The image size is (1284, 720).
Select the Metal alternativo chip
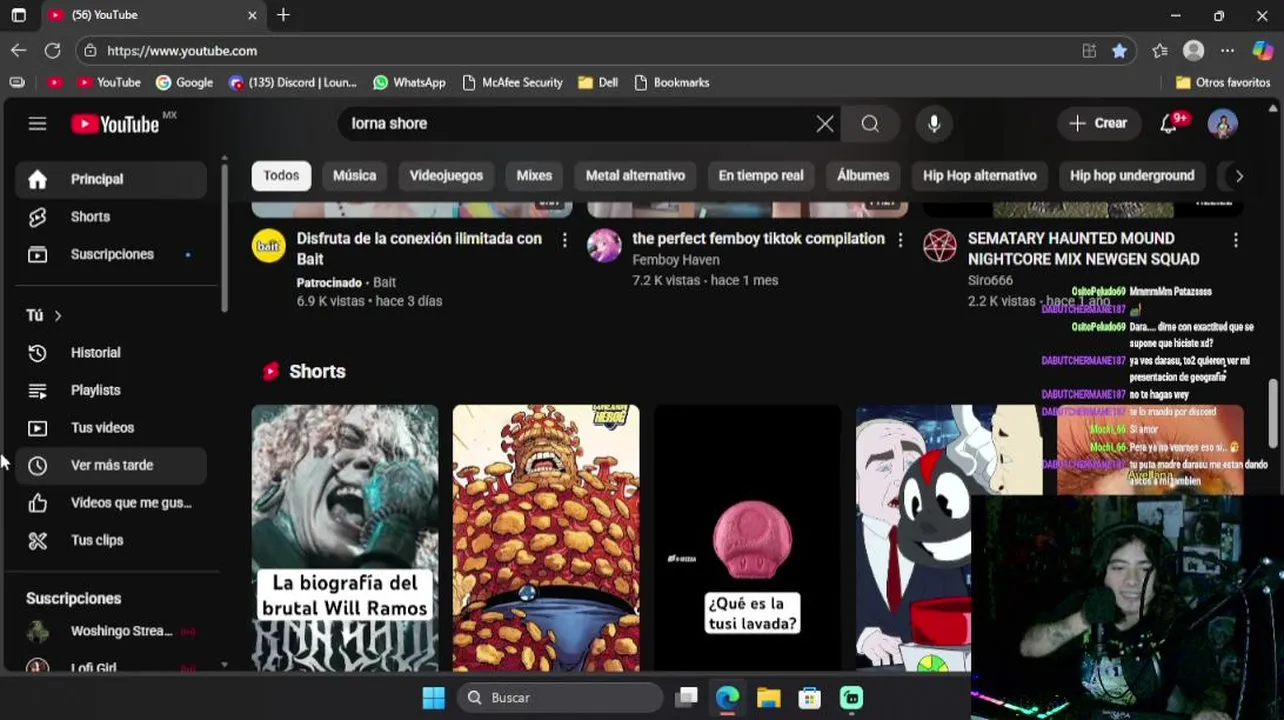pyautogui.click(x=635, y=175)
